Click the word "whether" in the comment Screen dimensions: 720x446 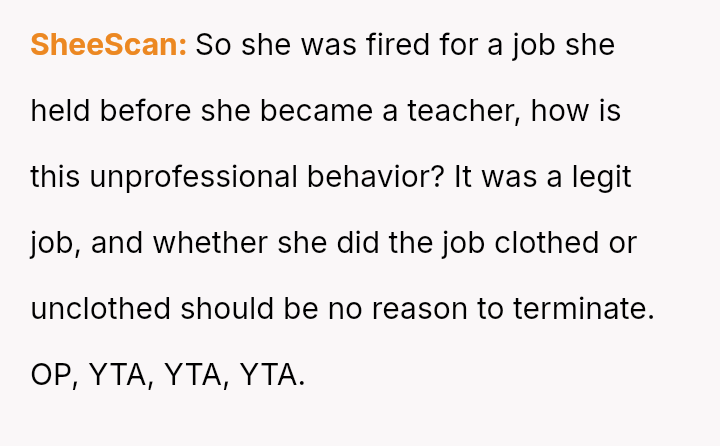[210, 243]
